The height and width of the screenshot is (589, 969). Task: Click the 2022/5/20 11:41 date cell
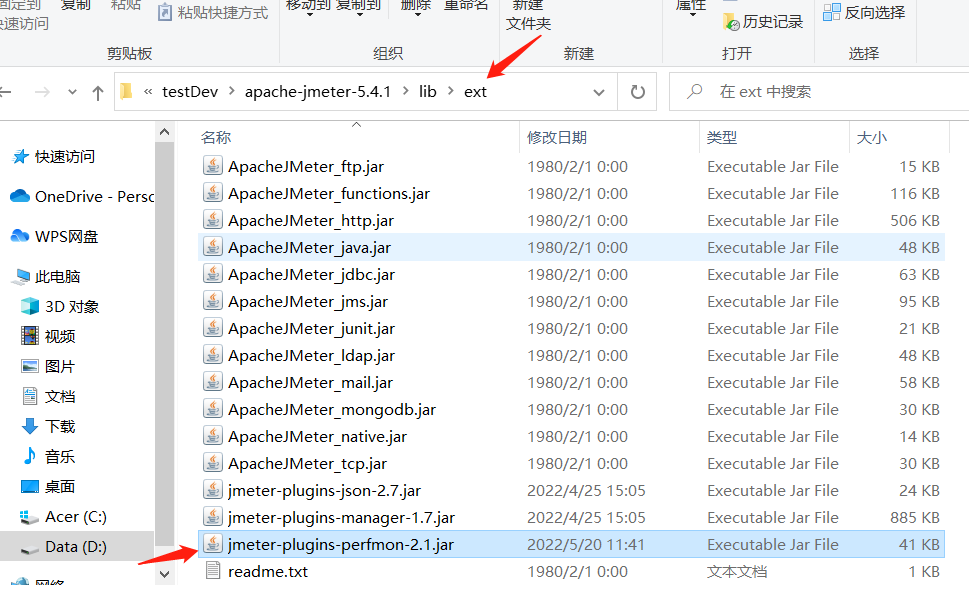(x=585, y=544)
